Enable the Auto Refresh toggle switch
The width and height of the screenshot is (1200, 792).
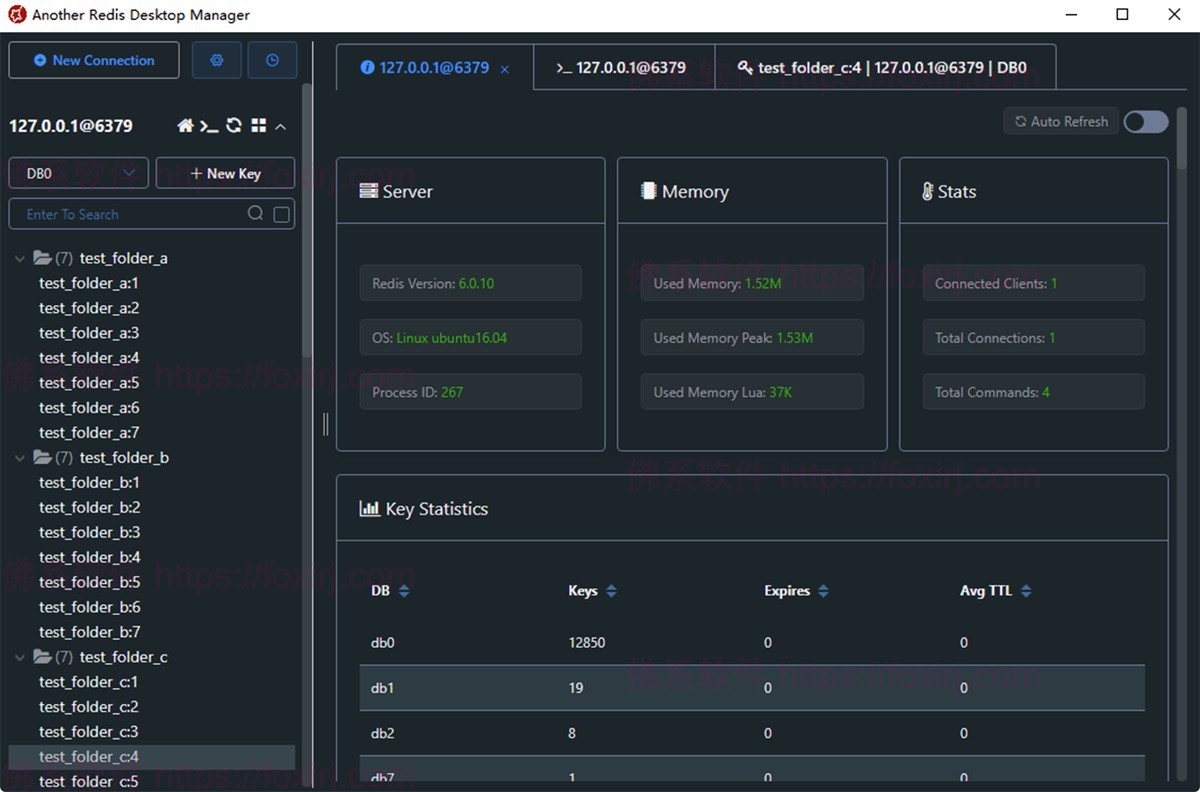[x=1145, y=121]
